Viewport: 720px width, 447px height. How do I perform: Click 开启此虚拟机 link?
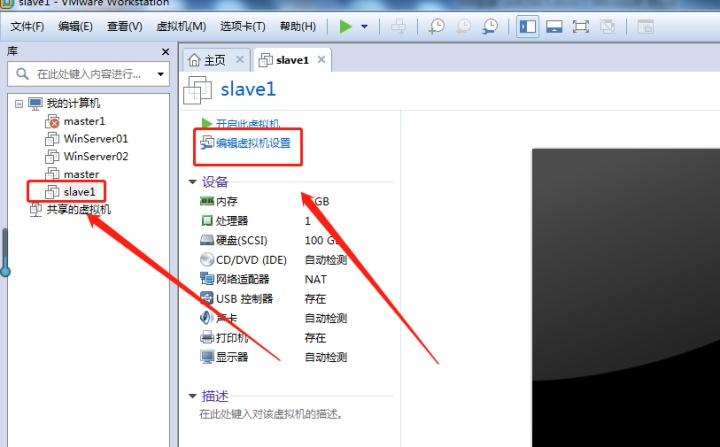point(248,124)
